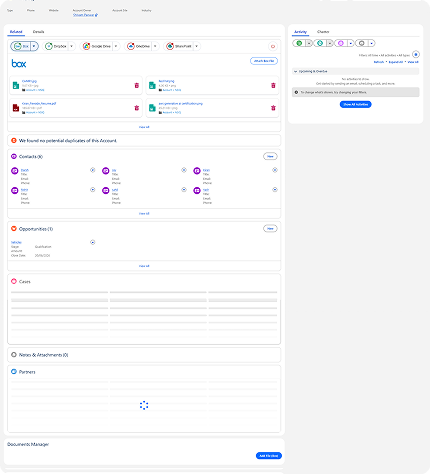Click the New Task icon in Activity
This screenshot has width=431, height=475.
pyautogui.click(x=299, y=43)
